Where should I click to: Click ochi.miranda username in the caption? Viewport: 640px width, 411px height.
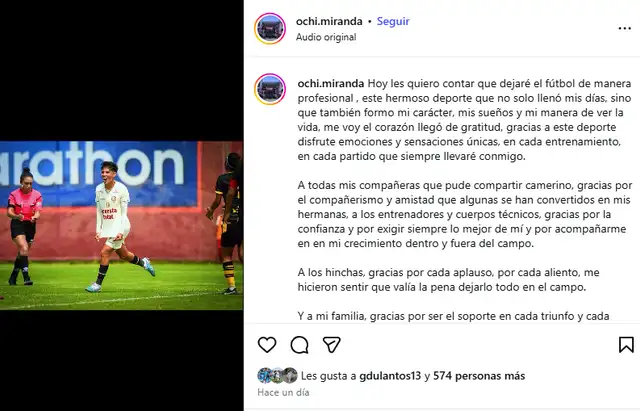tap(331, 84)
